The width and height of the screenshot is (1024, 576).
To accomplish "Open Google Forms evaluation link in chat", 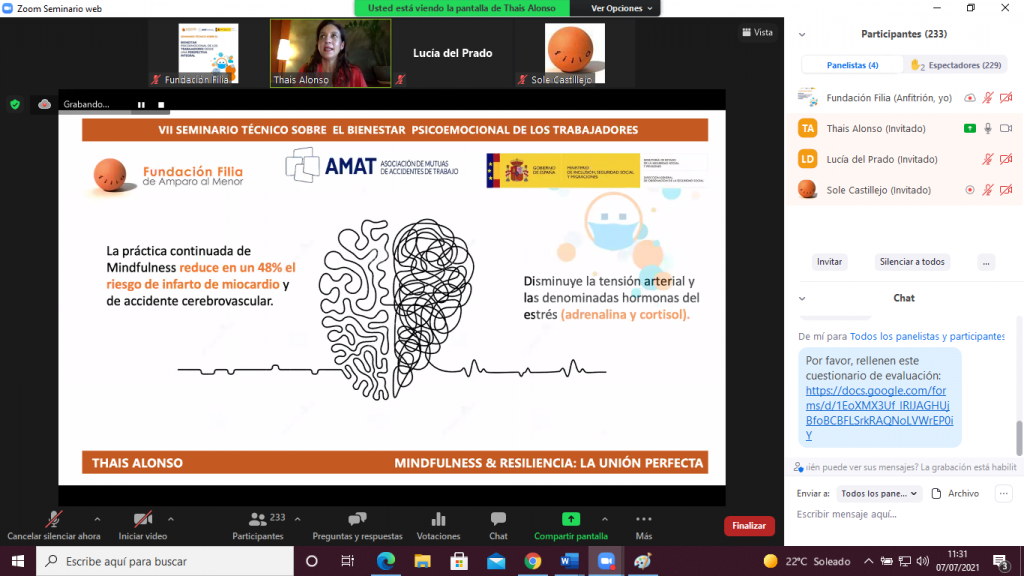I will [879, 413].
